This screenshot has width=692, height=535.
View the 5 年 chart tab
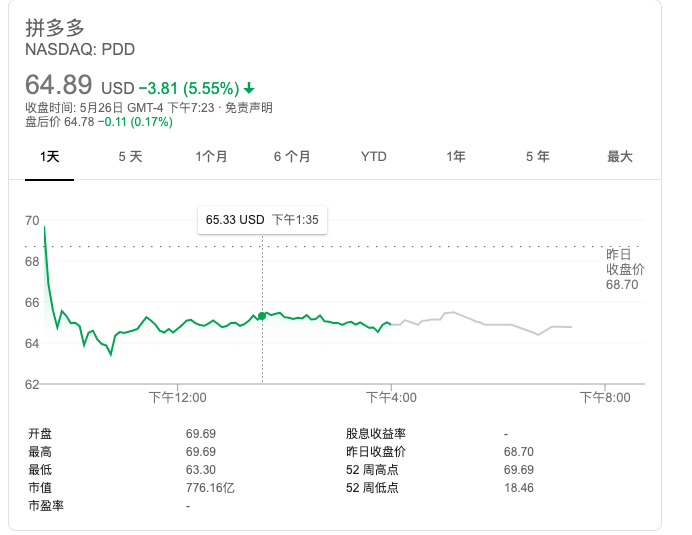[x=537, y=157]
